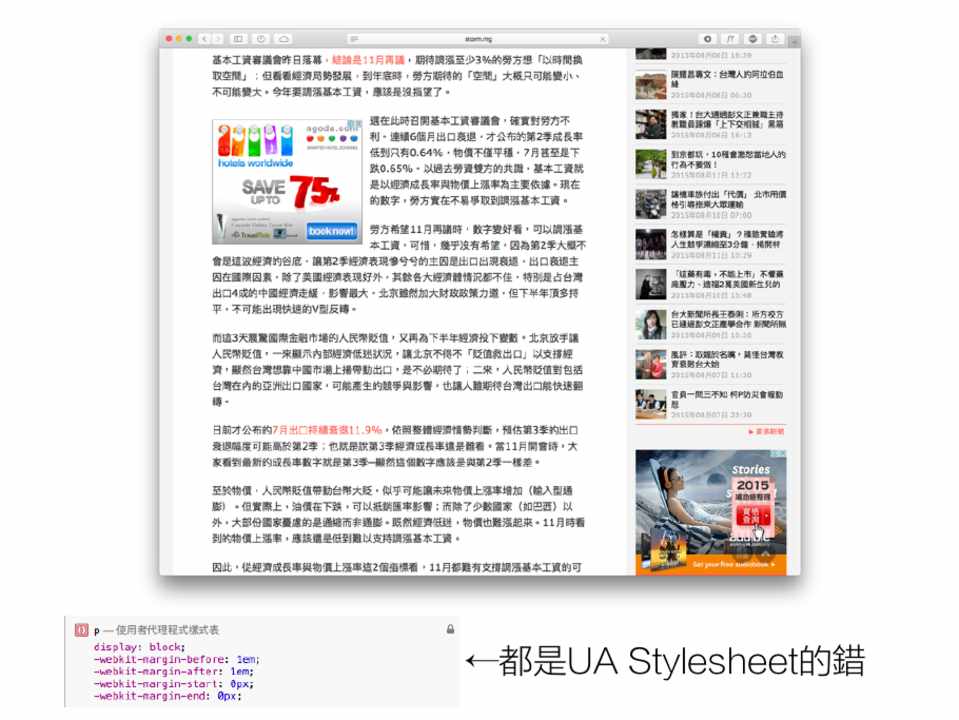Viewport: 959px width, 720px height.
Task: Toggle the Safari sidebar button
Action: [238, 39]
